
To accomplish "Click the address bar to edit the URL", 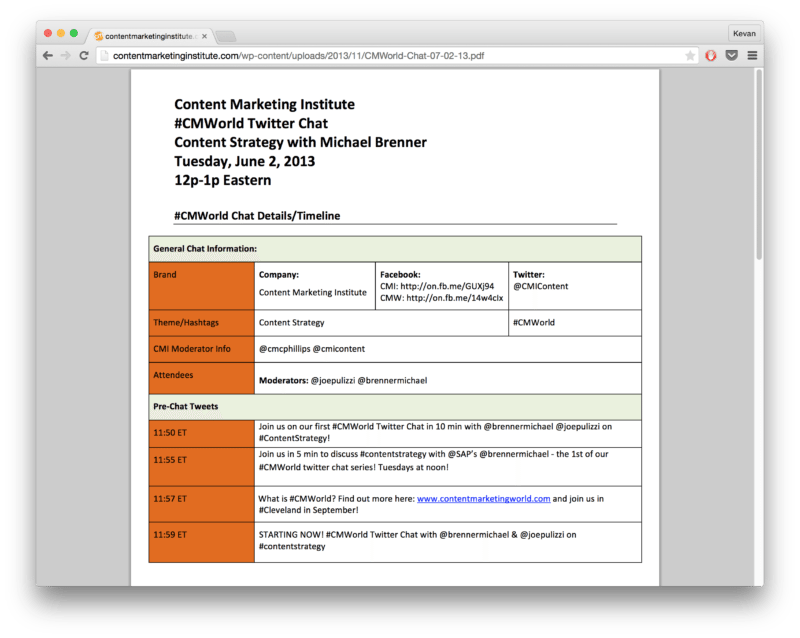I will [400, 56].
